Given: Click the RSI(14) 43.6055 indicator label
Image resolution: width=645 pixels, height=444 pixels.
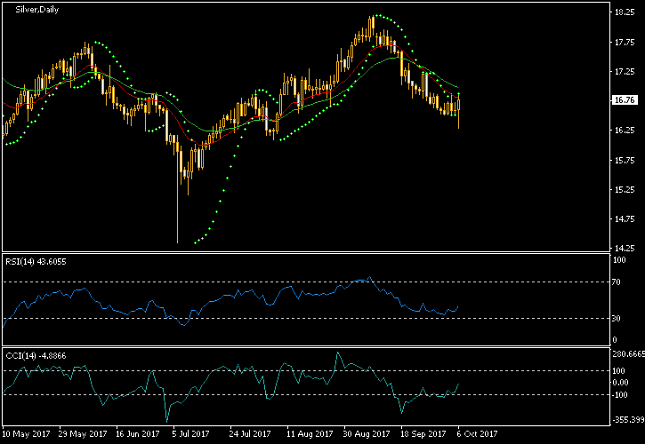Looking at the screenshot, I should pos(36,262).
